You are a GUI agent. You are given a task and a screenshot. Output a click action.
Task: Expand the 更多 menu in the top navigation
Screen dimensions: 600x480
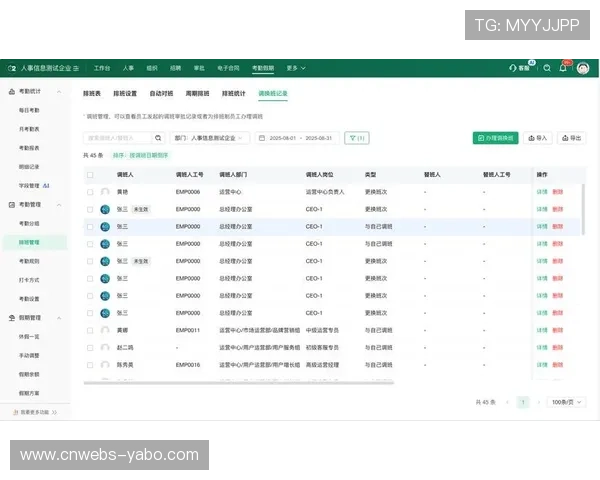(296, 68)
